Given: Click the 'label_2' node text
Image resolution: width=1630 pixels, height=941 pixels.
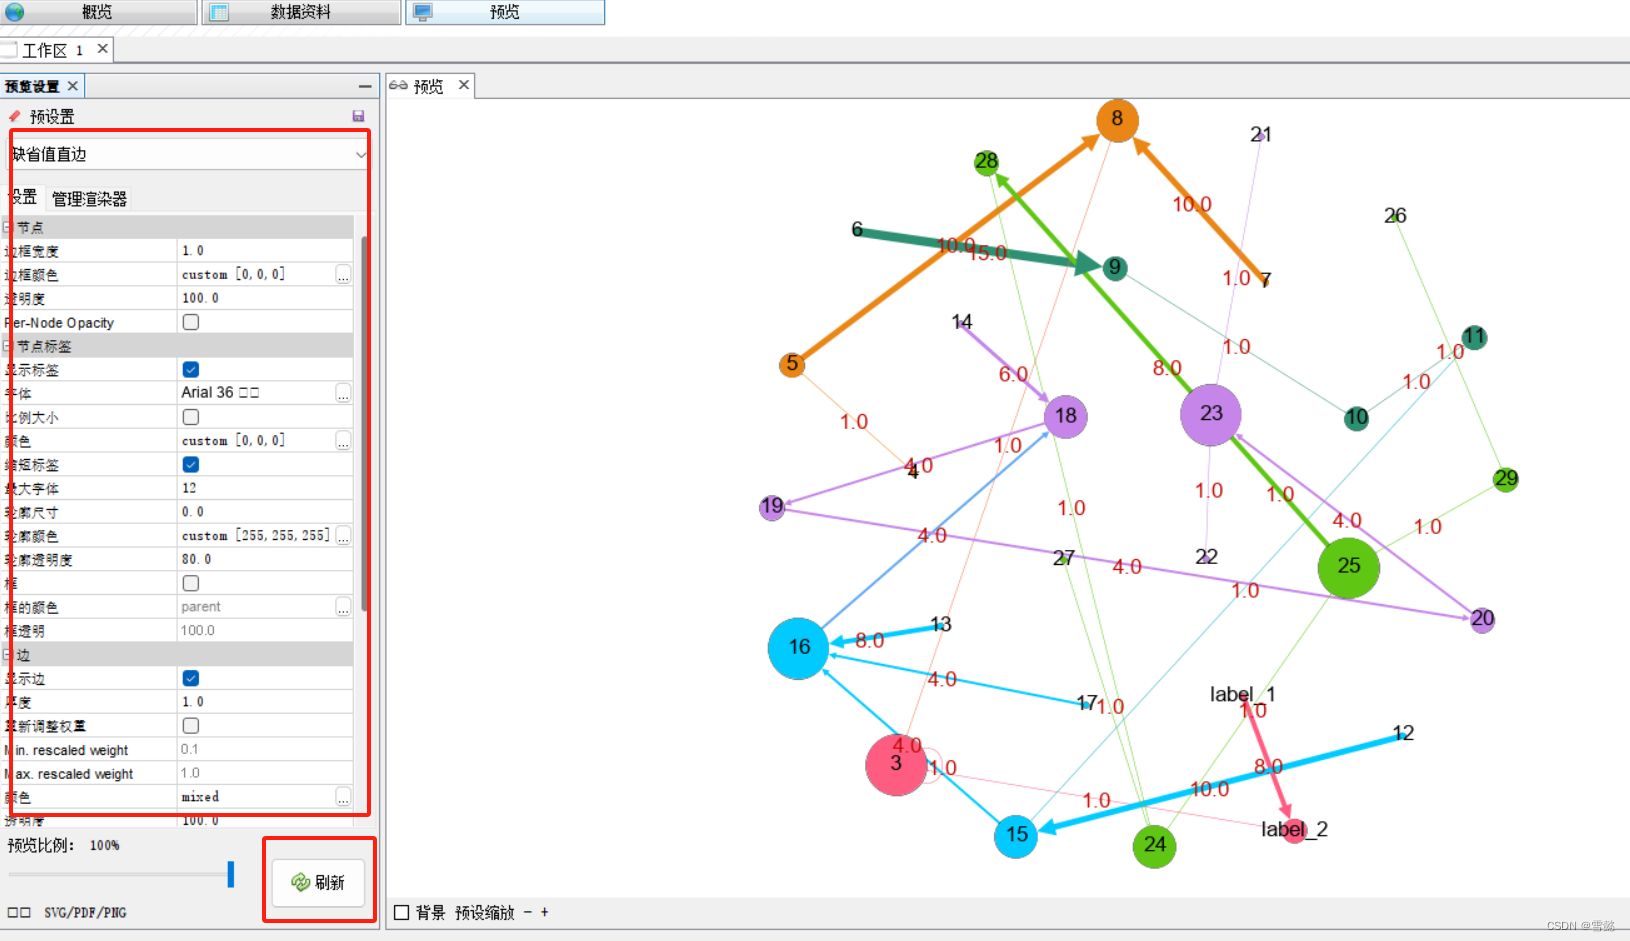Looking at the screenshot, I should click(1294, 829).
